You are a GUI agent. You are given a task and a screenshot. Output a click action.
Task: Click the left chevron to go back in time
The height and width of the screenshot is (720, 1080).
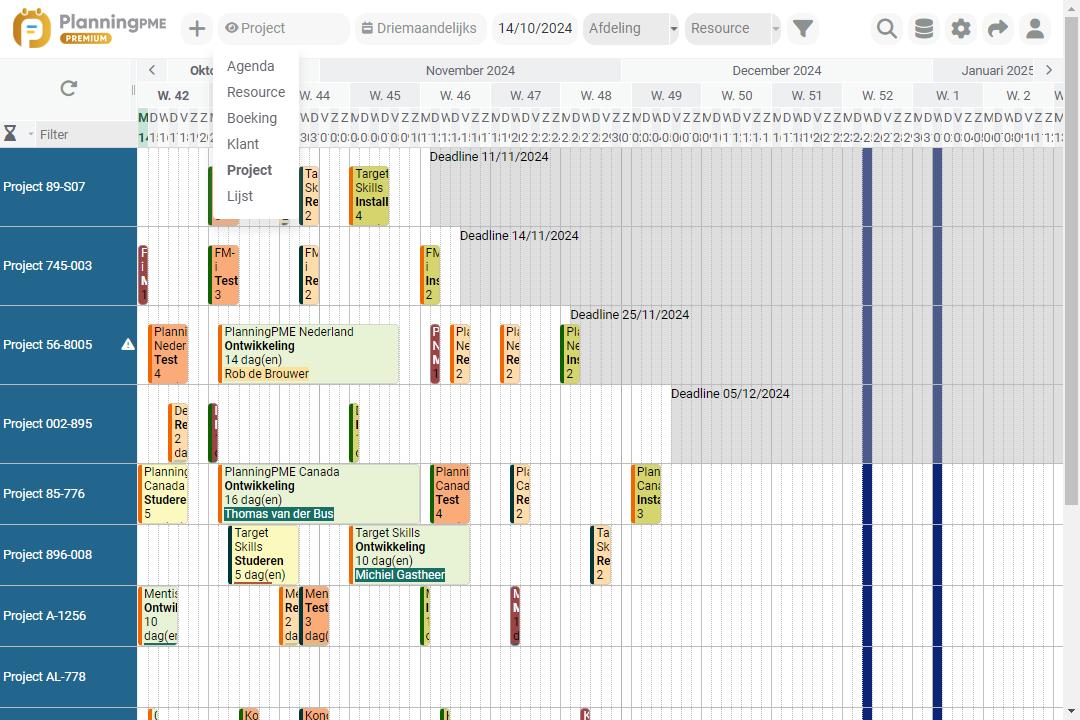151,70
